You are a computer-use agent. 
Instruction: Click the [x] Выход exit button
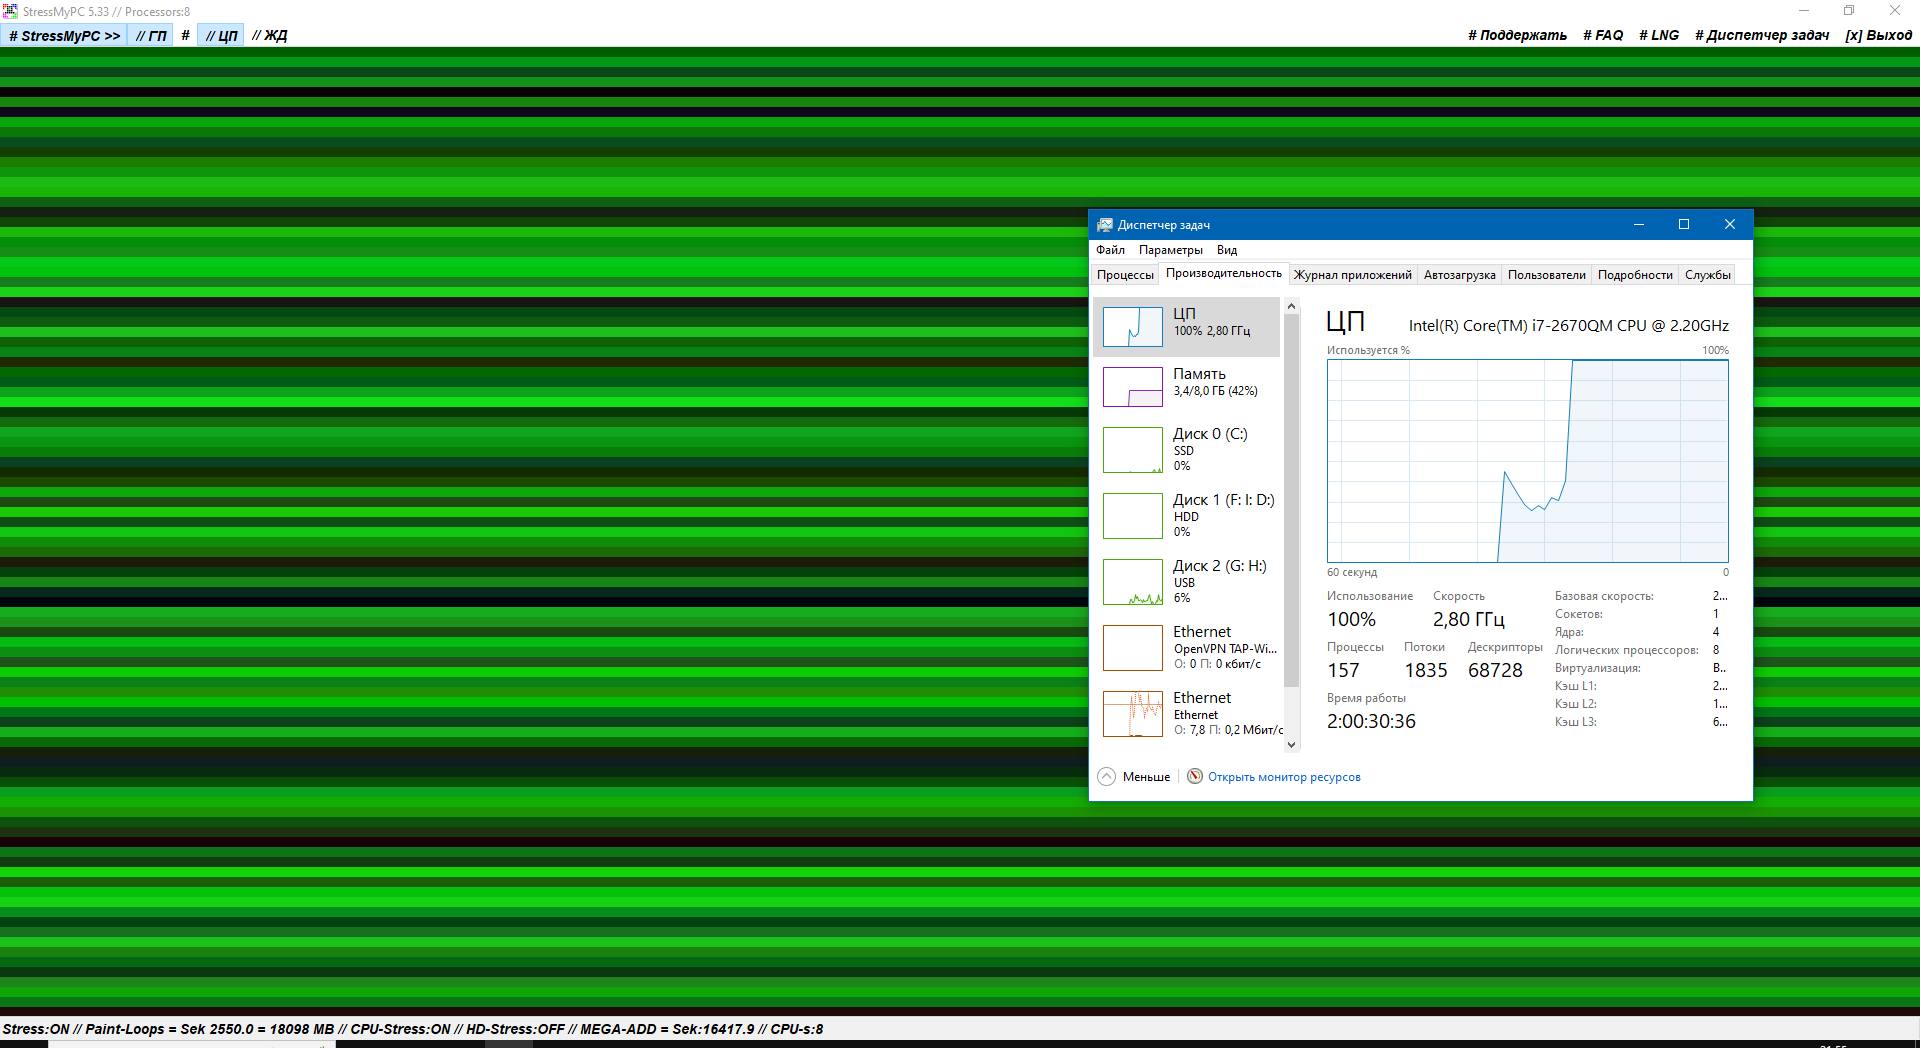click(x=1878, y=35)
